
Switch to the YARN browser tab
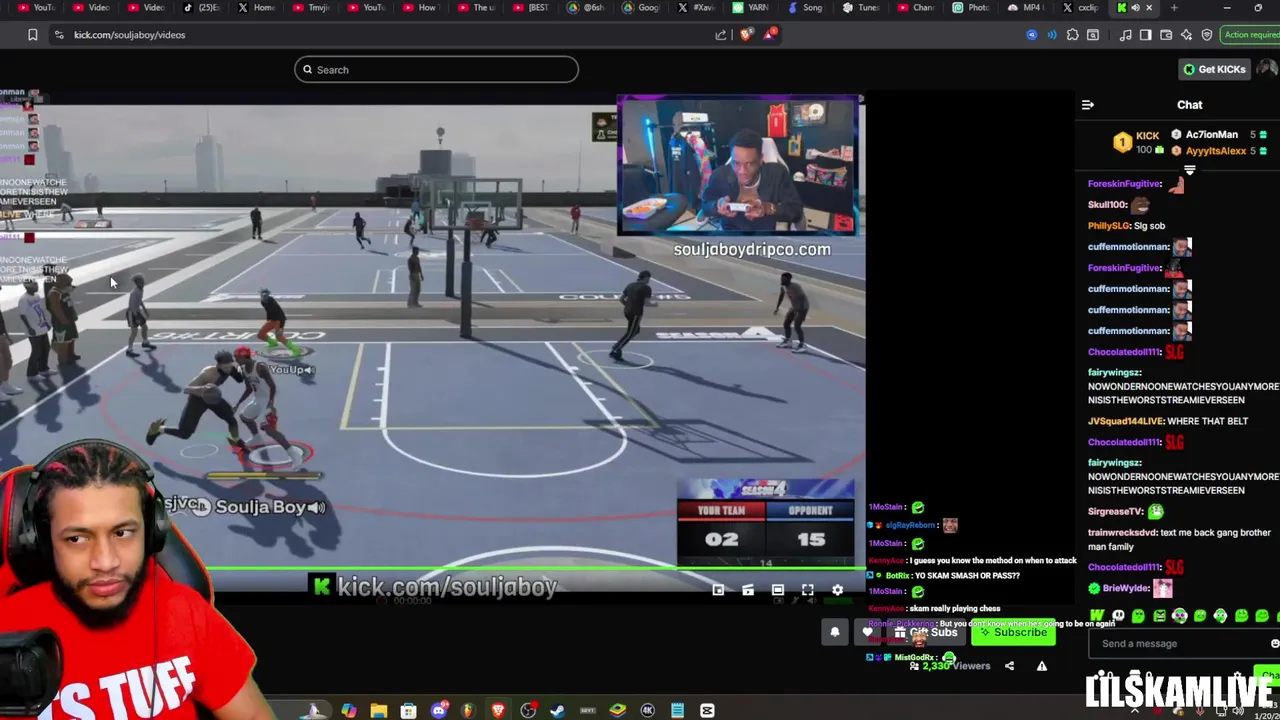pyautogui.click(x=749, y=8)
